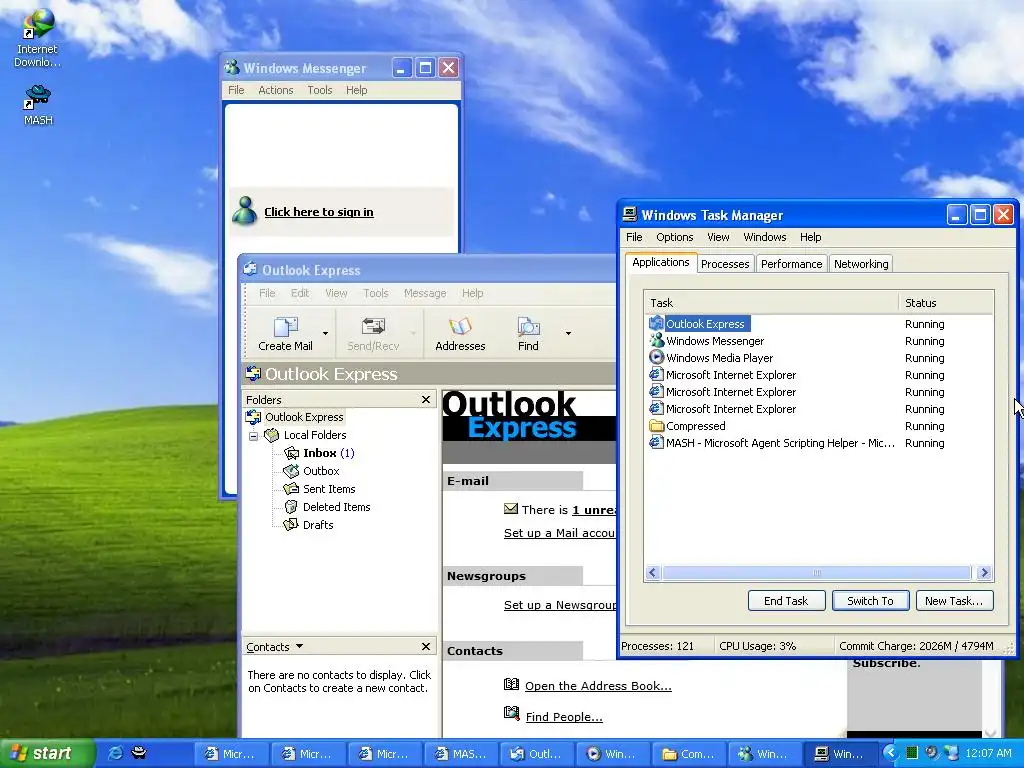Image resolution: width=1024 pixels, height=768 pixels.
Task: Click the unread mail link
Action: point(594,509)
